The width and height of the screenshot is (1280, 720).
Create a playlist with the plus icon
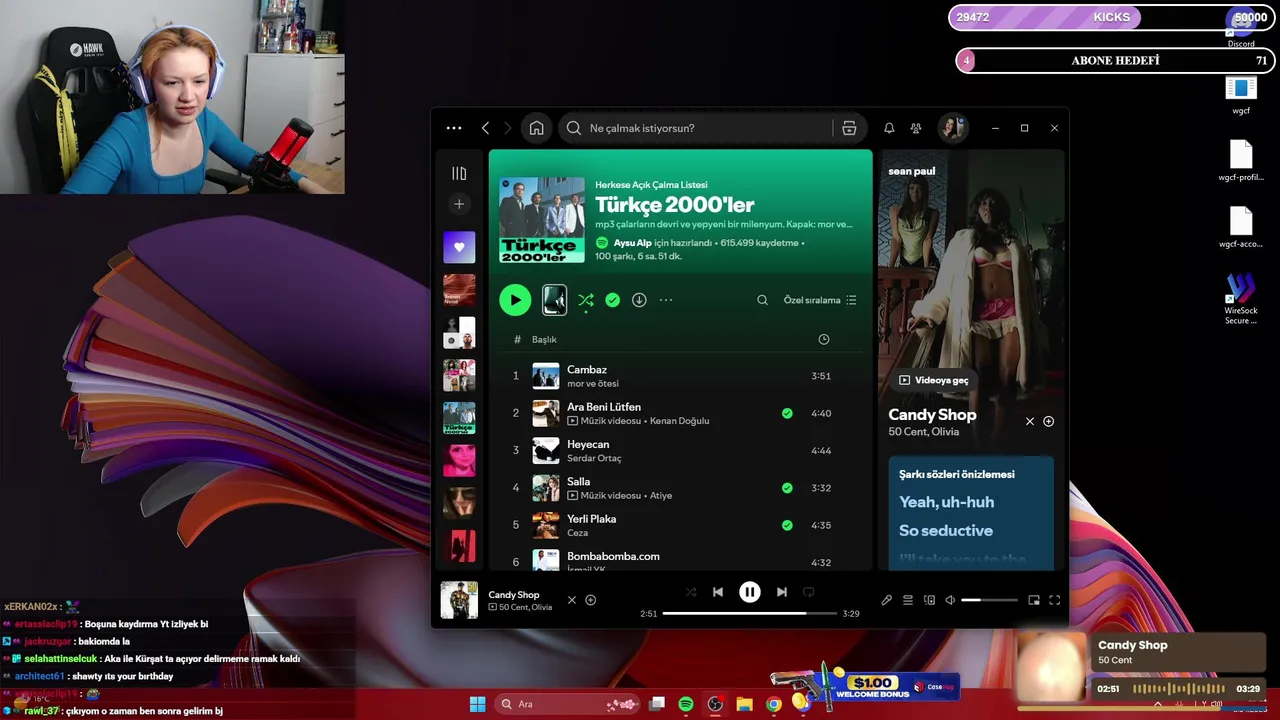coord(459,204)
